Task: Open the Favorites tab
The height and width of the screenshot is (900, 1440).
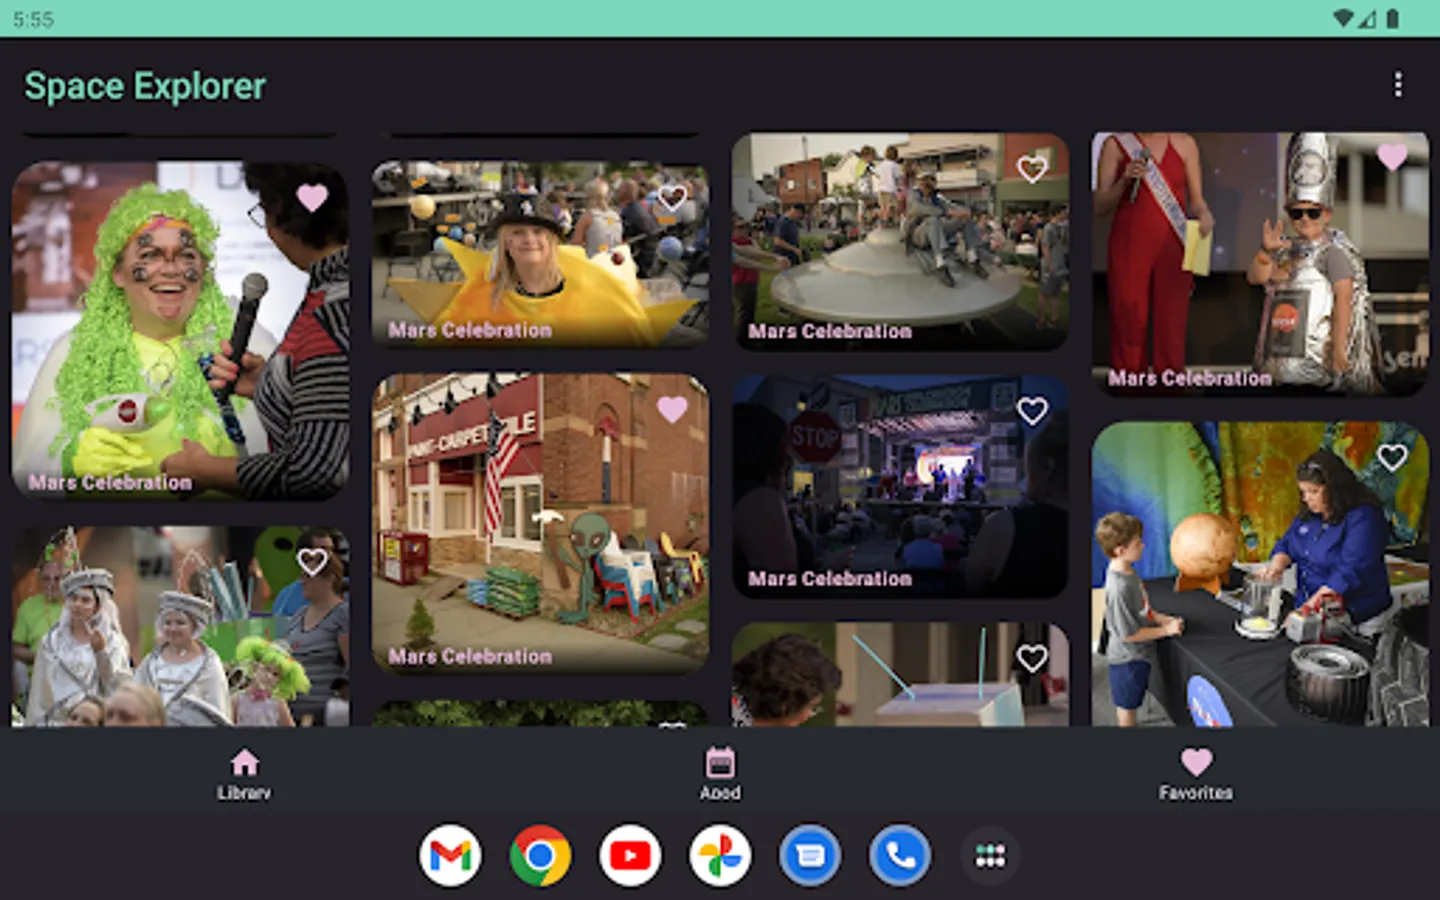Action: tap(1196, 774)
